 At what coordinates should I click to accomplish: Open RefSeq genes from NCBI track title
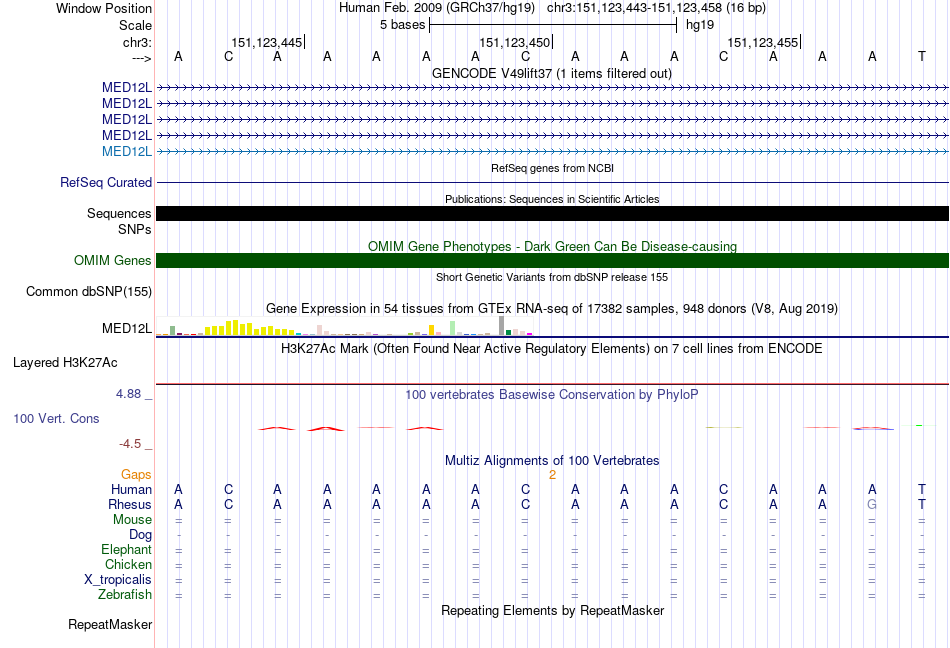click(x=552, y=168)
